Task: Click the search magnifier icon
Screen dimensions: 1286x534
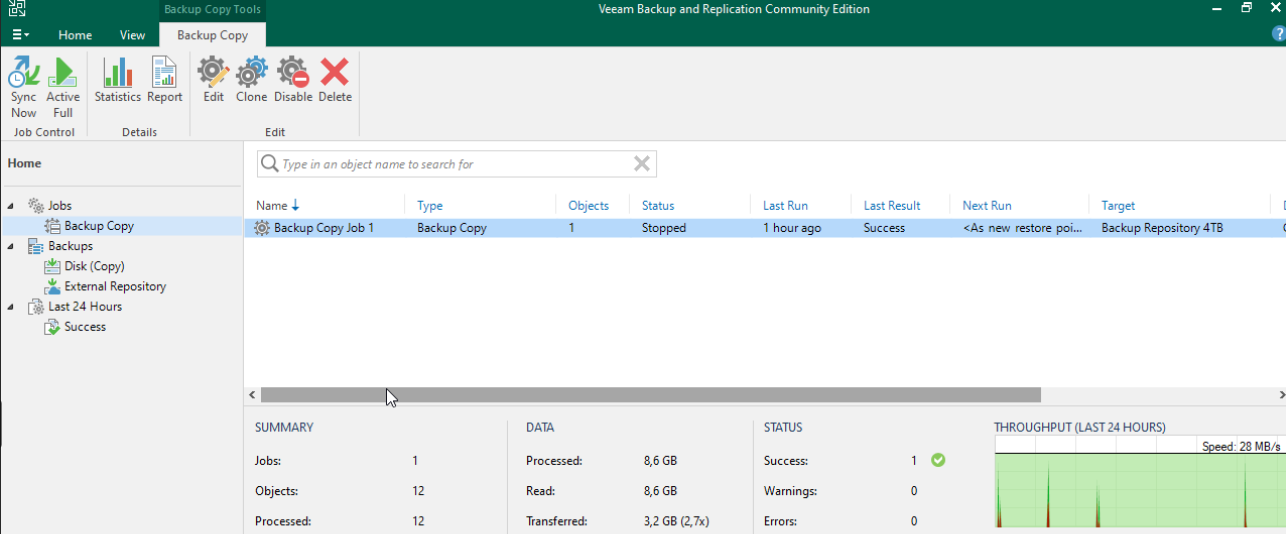Action: click(269, 164)
